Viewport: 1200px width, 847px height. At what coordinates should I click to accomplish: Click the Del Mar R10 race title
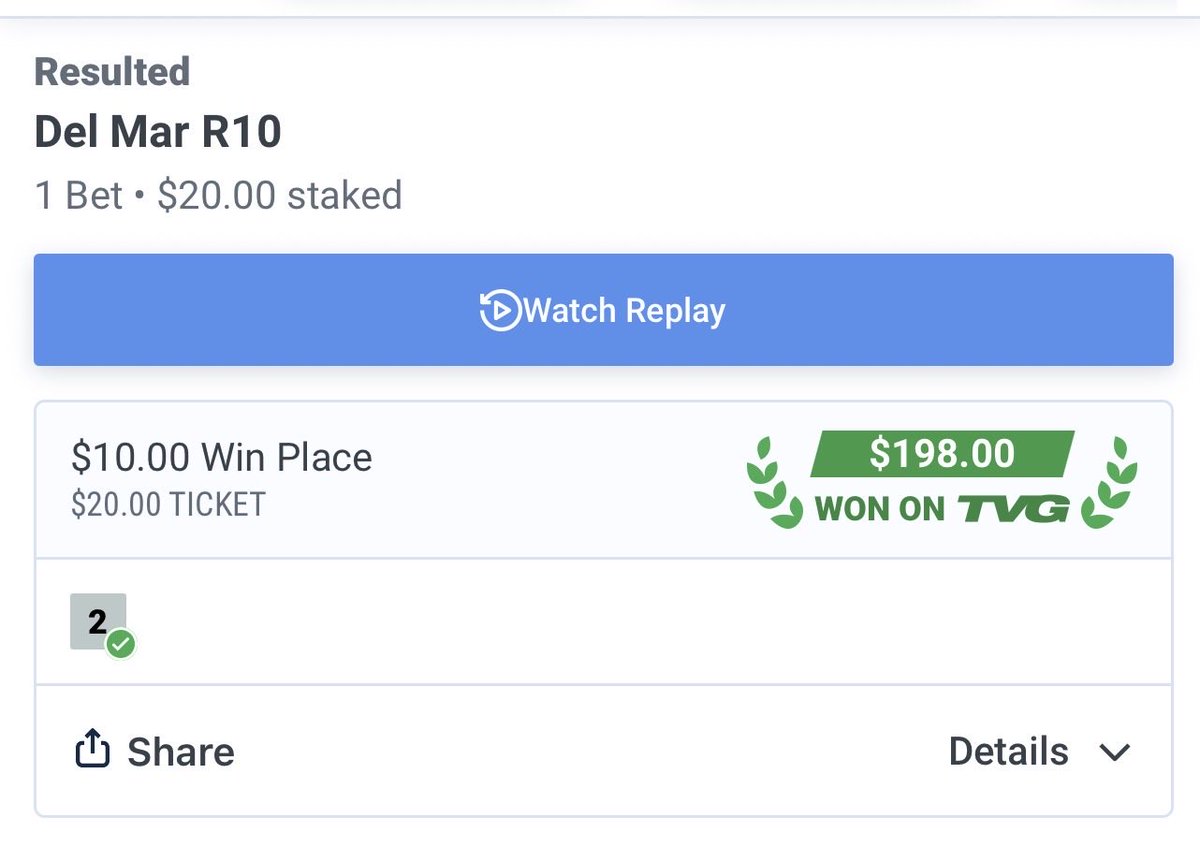click(x=157, y=132)
